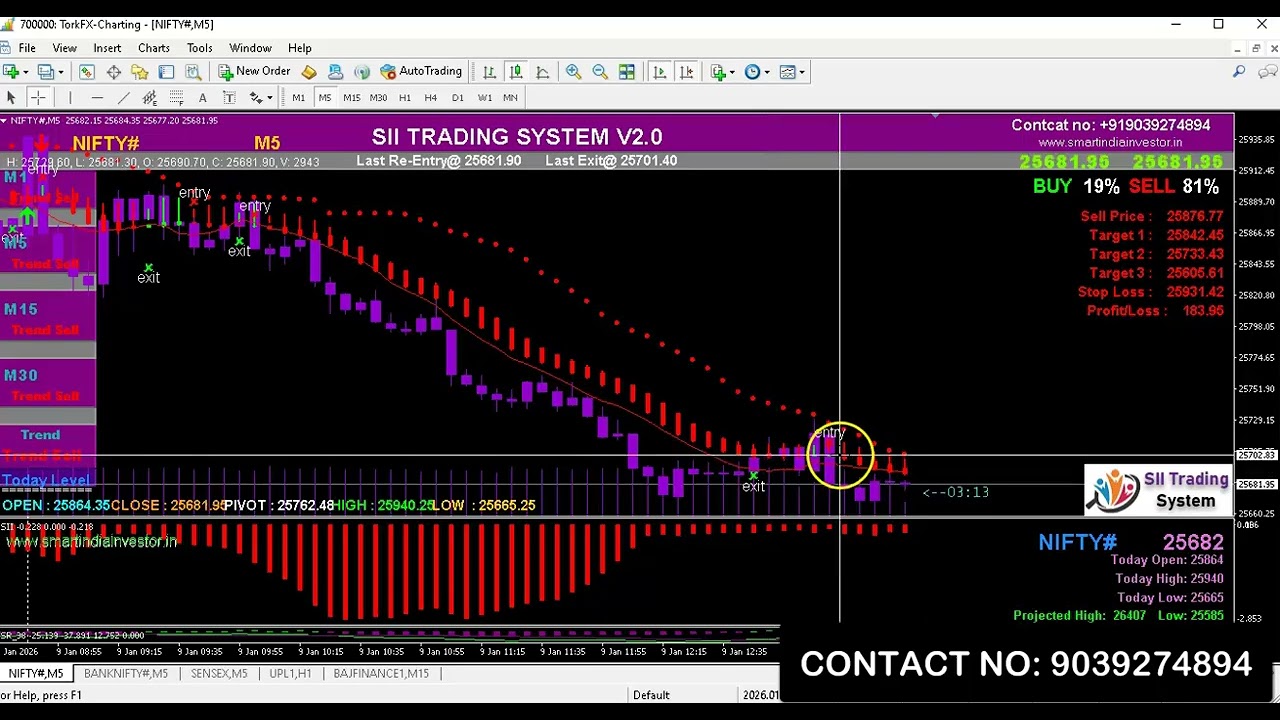Select the horizontal line tool
The width and height of the screenshot is (1280, 720).
(x=97, y=98)
